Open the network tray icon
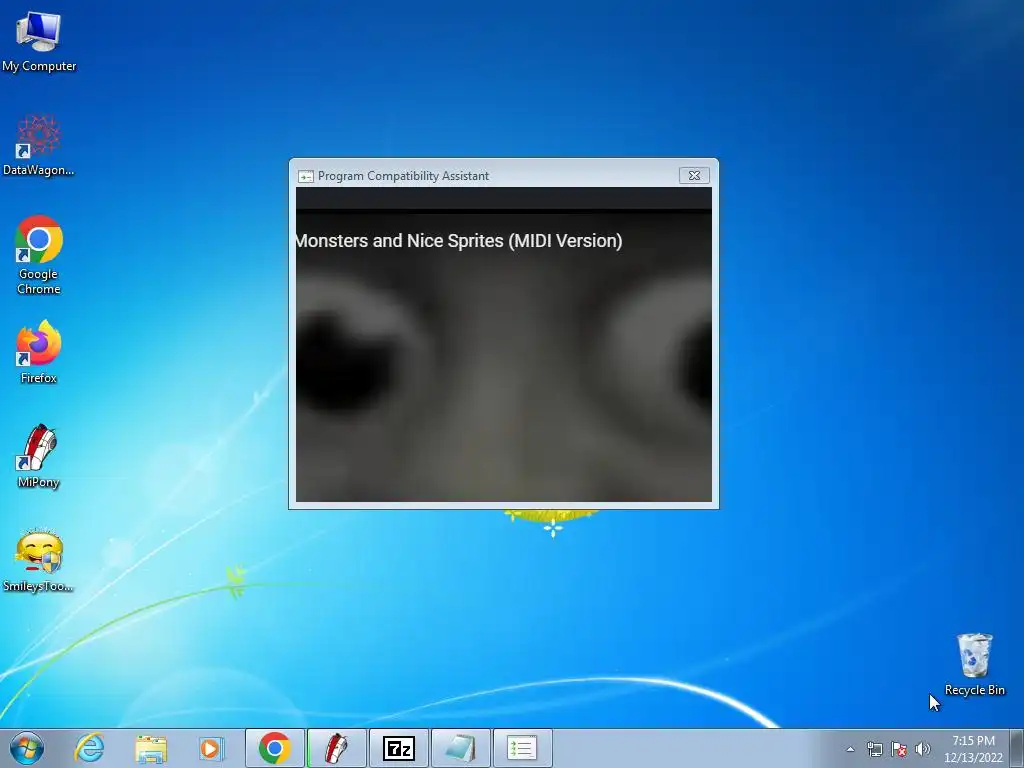Screen dimensions: 1024x768 (874, 749)
